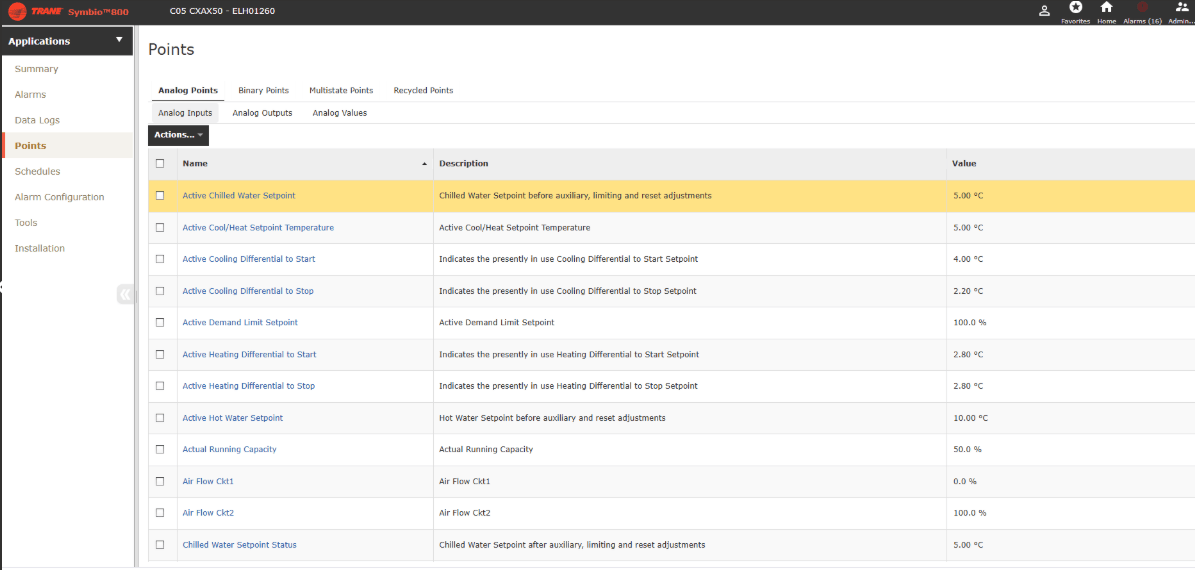Open the Analog Outputs sub-tab

click(262, 113)
